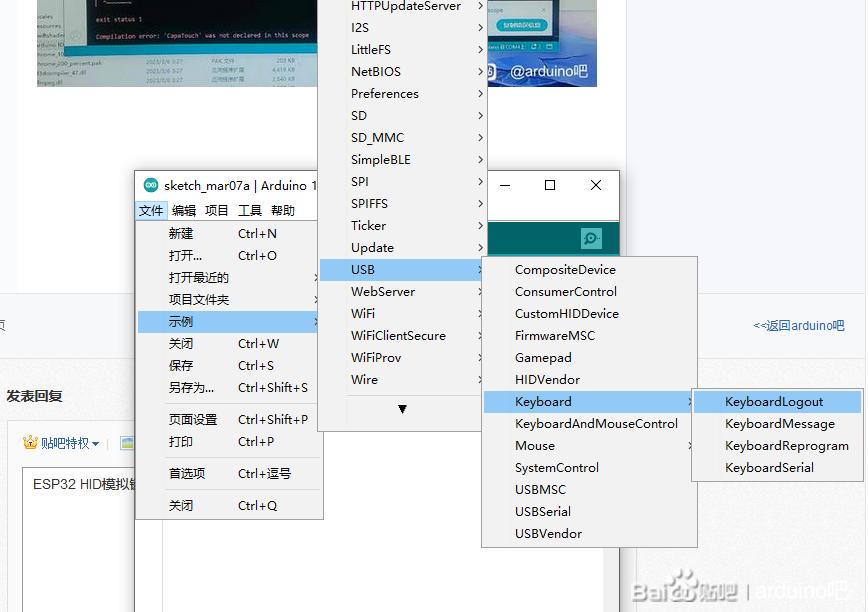Expand the WiFiProv examples
Image resolution: width=868 pixels, height=612 pixels.
tap(403, 358)
